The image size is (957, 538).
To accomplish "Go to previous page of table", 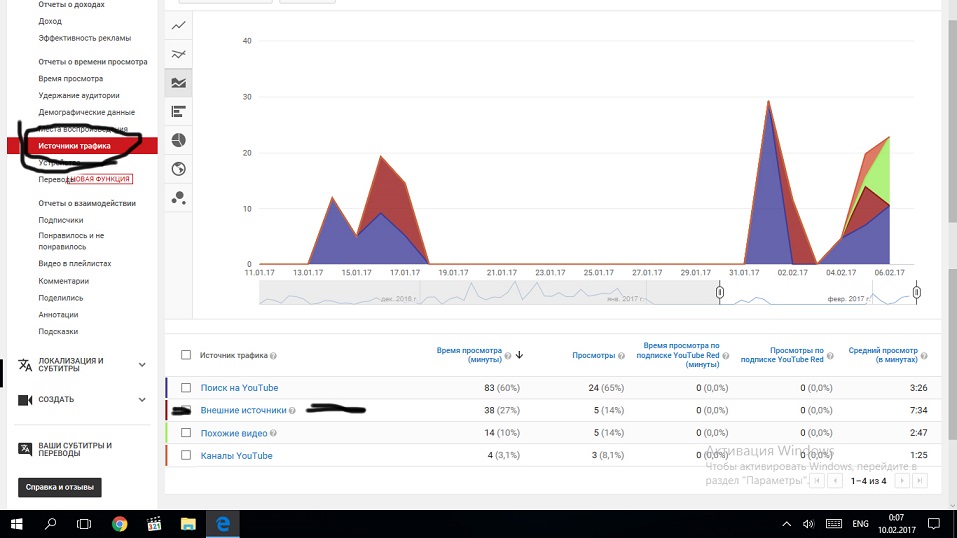I will (835, 481).
